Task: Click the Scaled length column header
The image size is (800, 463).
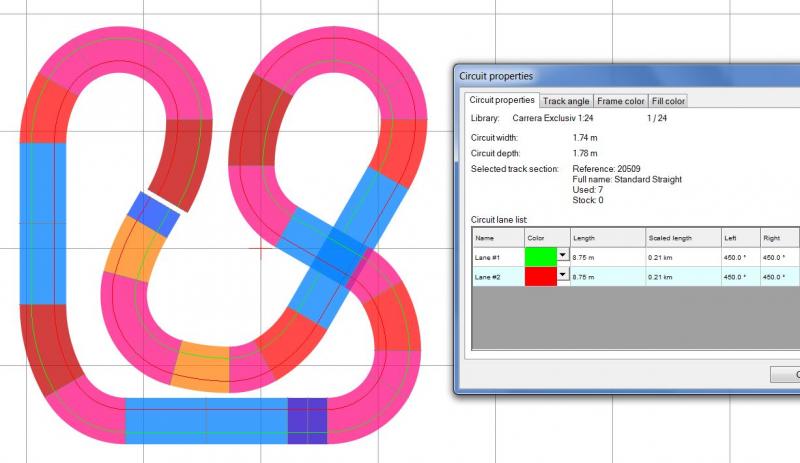Action: 684,238
